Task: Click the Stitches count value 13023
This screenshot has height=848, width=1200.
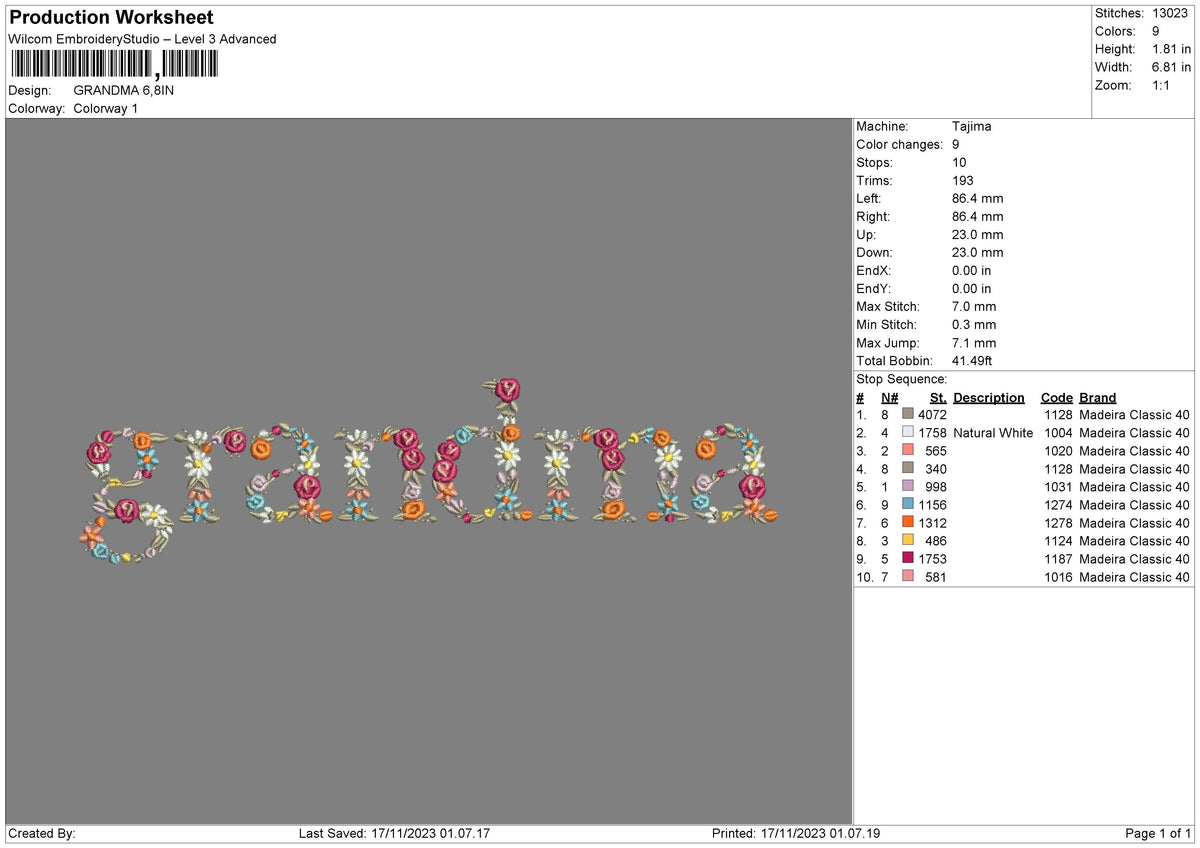Action: click(1171, 13)
